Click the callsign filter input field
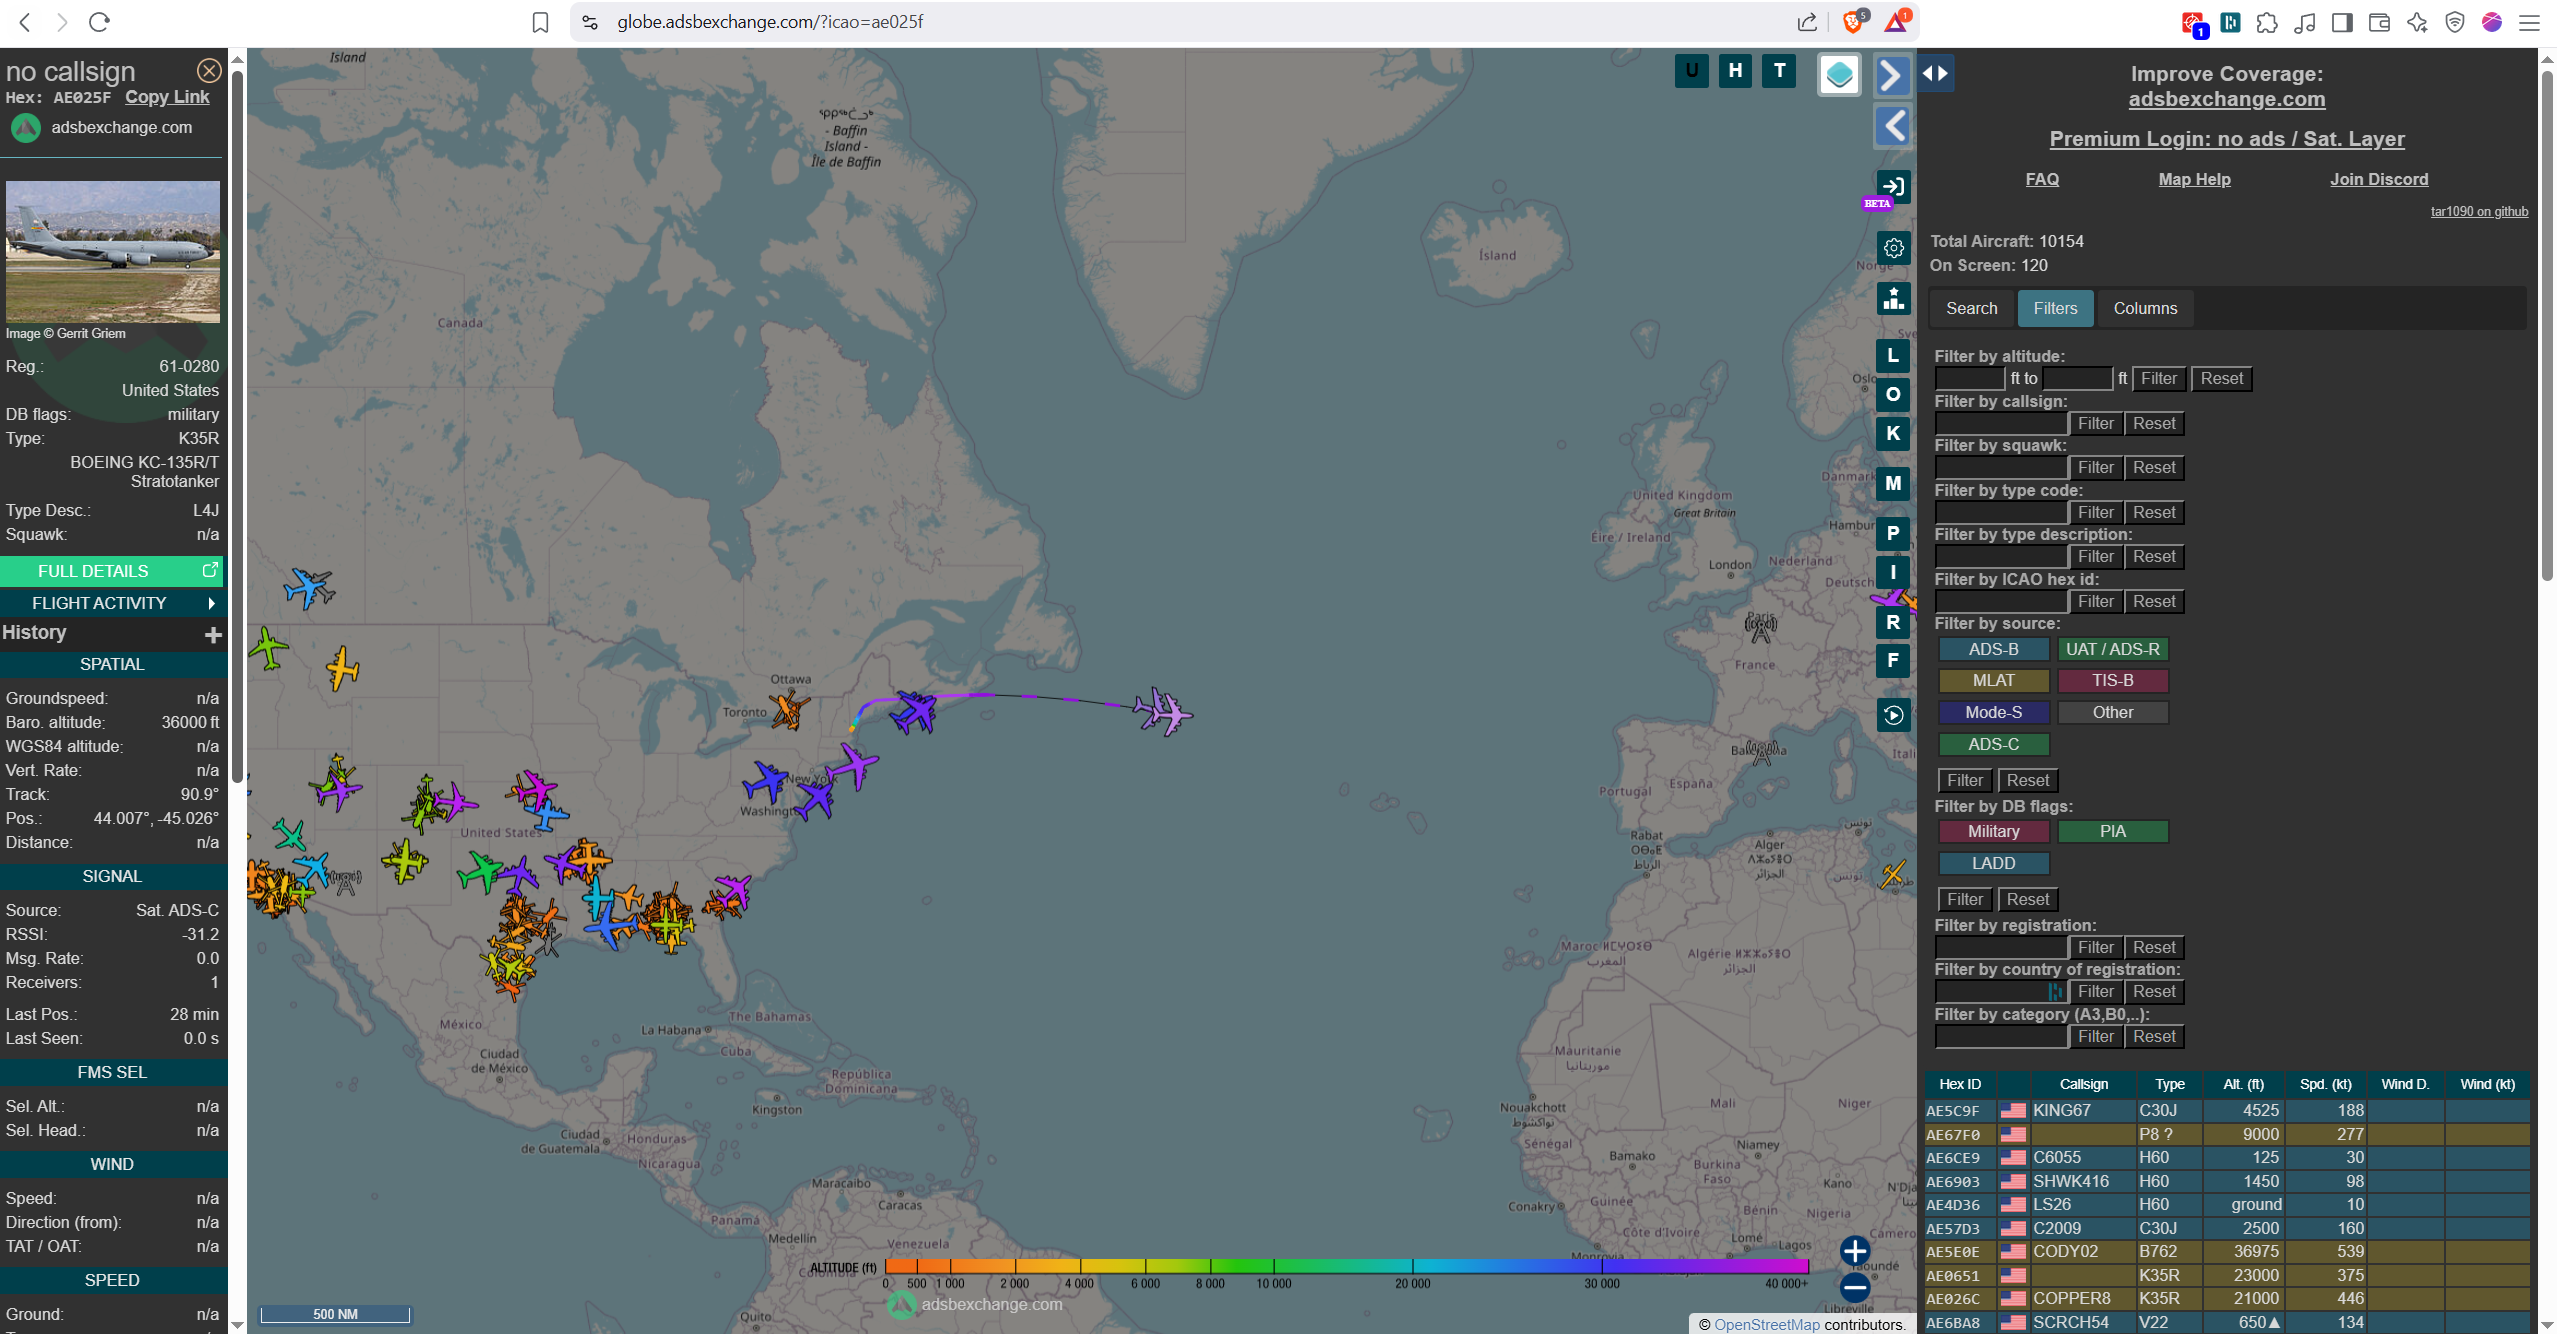Image resolution: width=2557 pixels, height=1334 pixels. coord(2001,423)
